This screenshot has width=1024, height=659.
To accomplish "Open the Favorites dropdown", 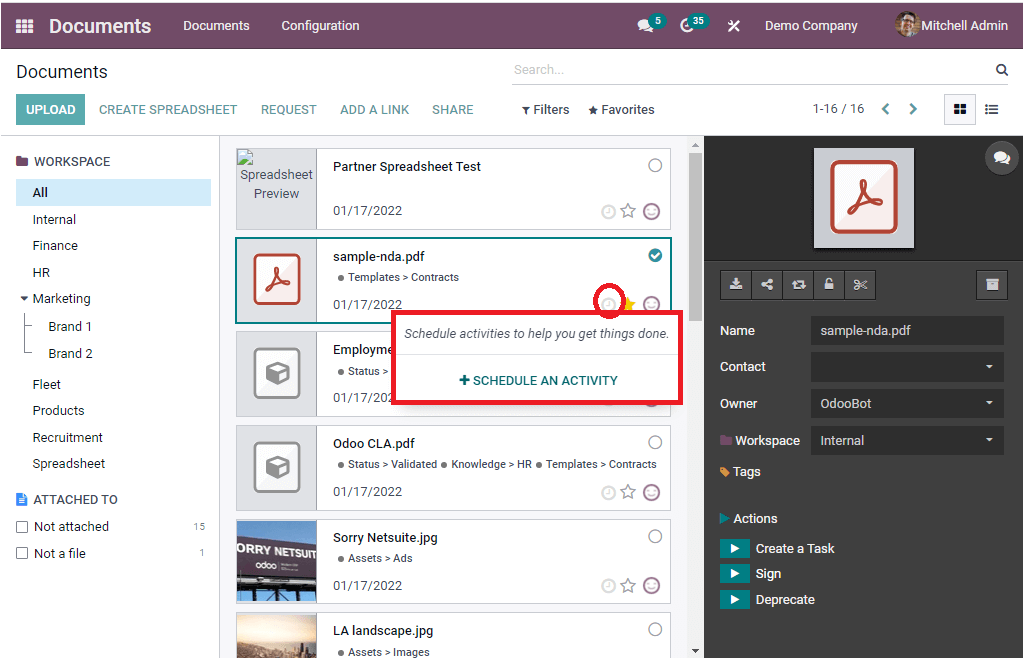I will pyautogui.click(x=621, y=110).
